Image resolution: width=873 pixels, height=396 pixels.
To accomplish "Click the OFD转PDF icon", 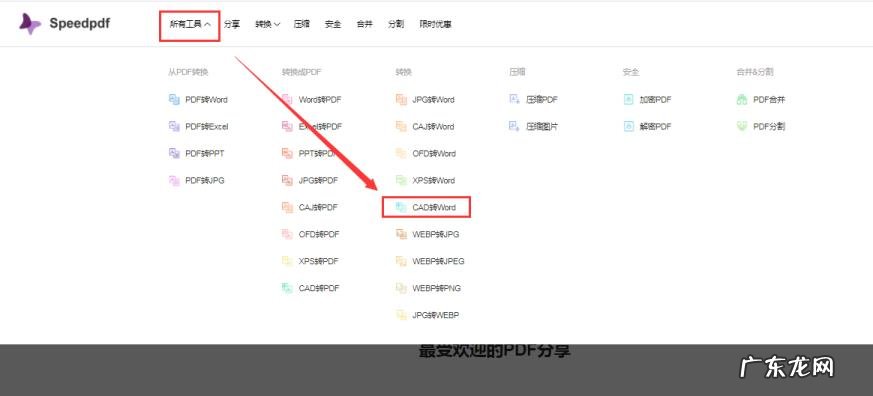I will coord(287,234).
